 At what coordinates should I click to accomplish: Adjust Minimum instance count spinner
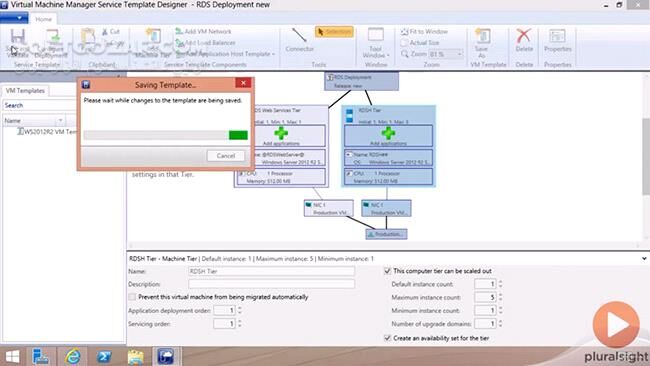tap(500, 310)
